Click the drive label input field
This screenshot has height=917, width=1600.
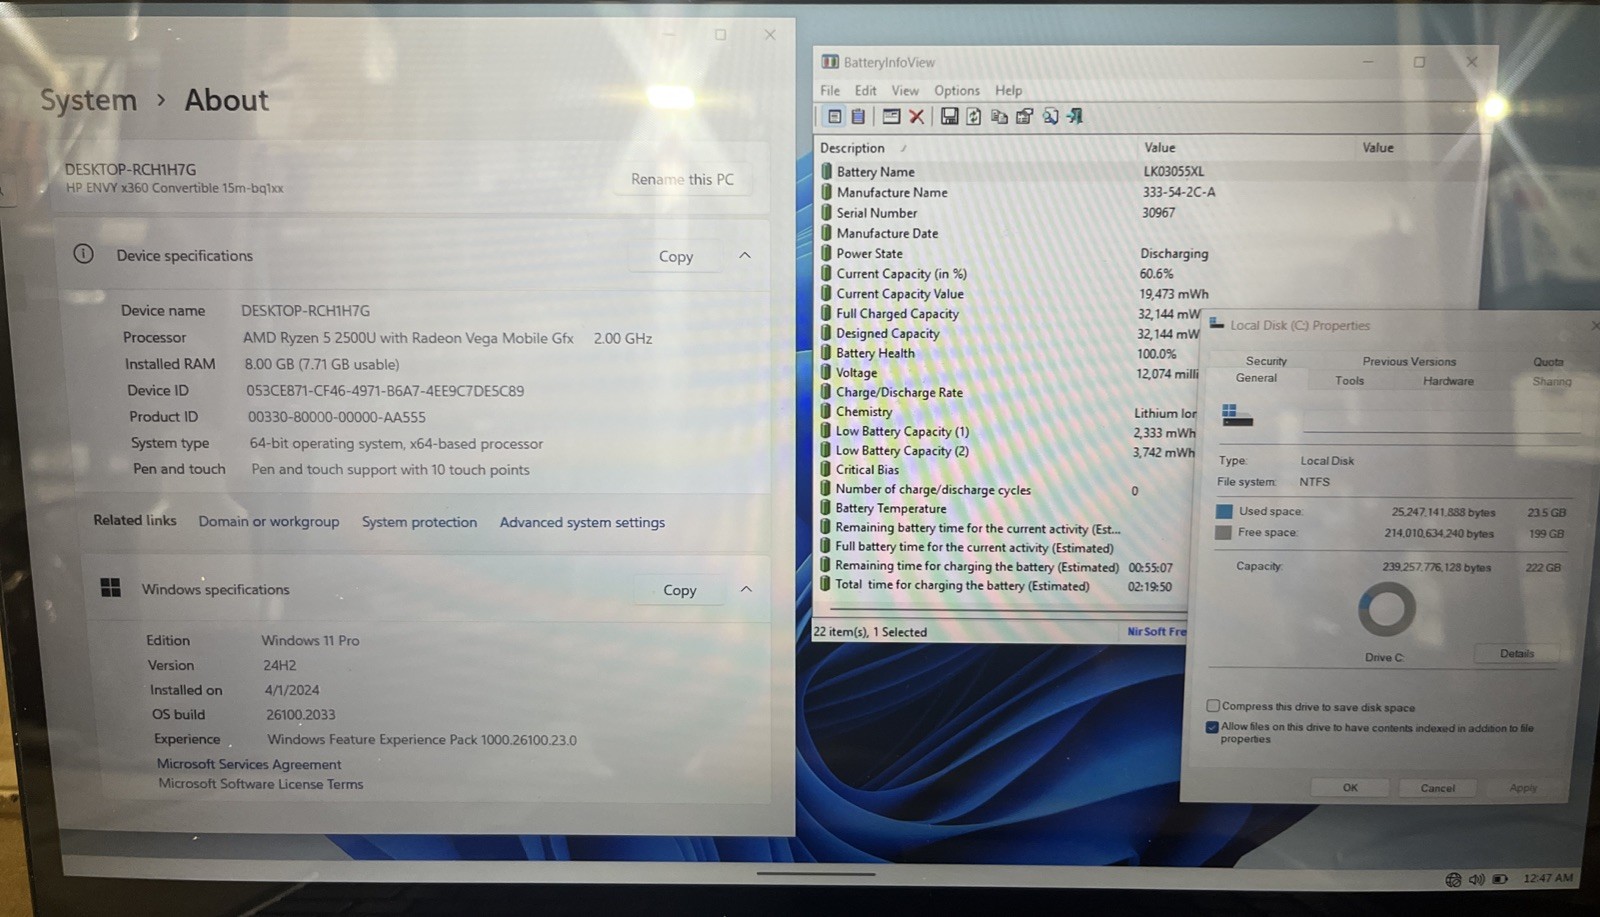coord(1440,422)
